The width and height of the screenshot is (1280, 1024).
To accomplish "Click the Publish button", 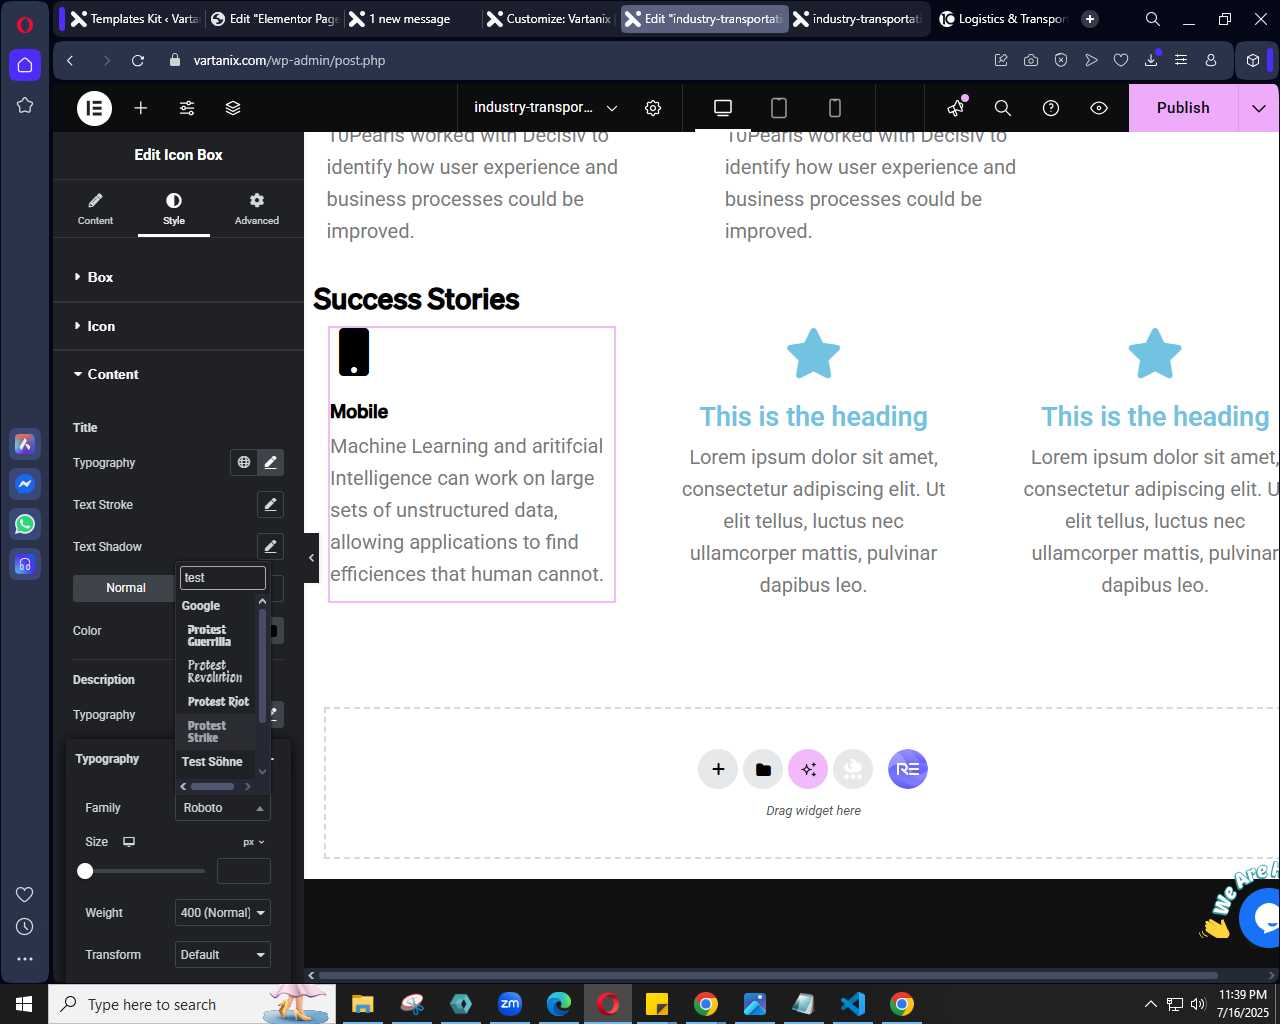I will (1183, 108).
